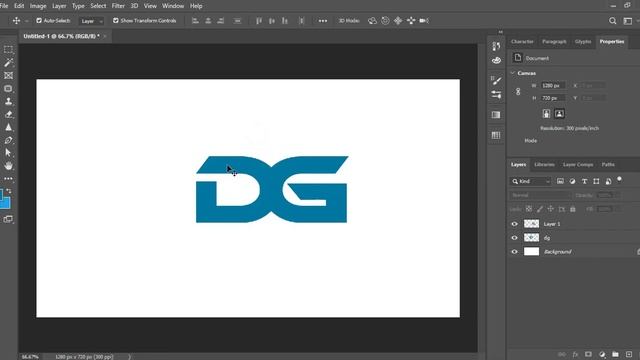Open the History panel icon
Image resolution: width=640 pixels, height=360 pixels.
click(x=496, y=46)
